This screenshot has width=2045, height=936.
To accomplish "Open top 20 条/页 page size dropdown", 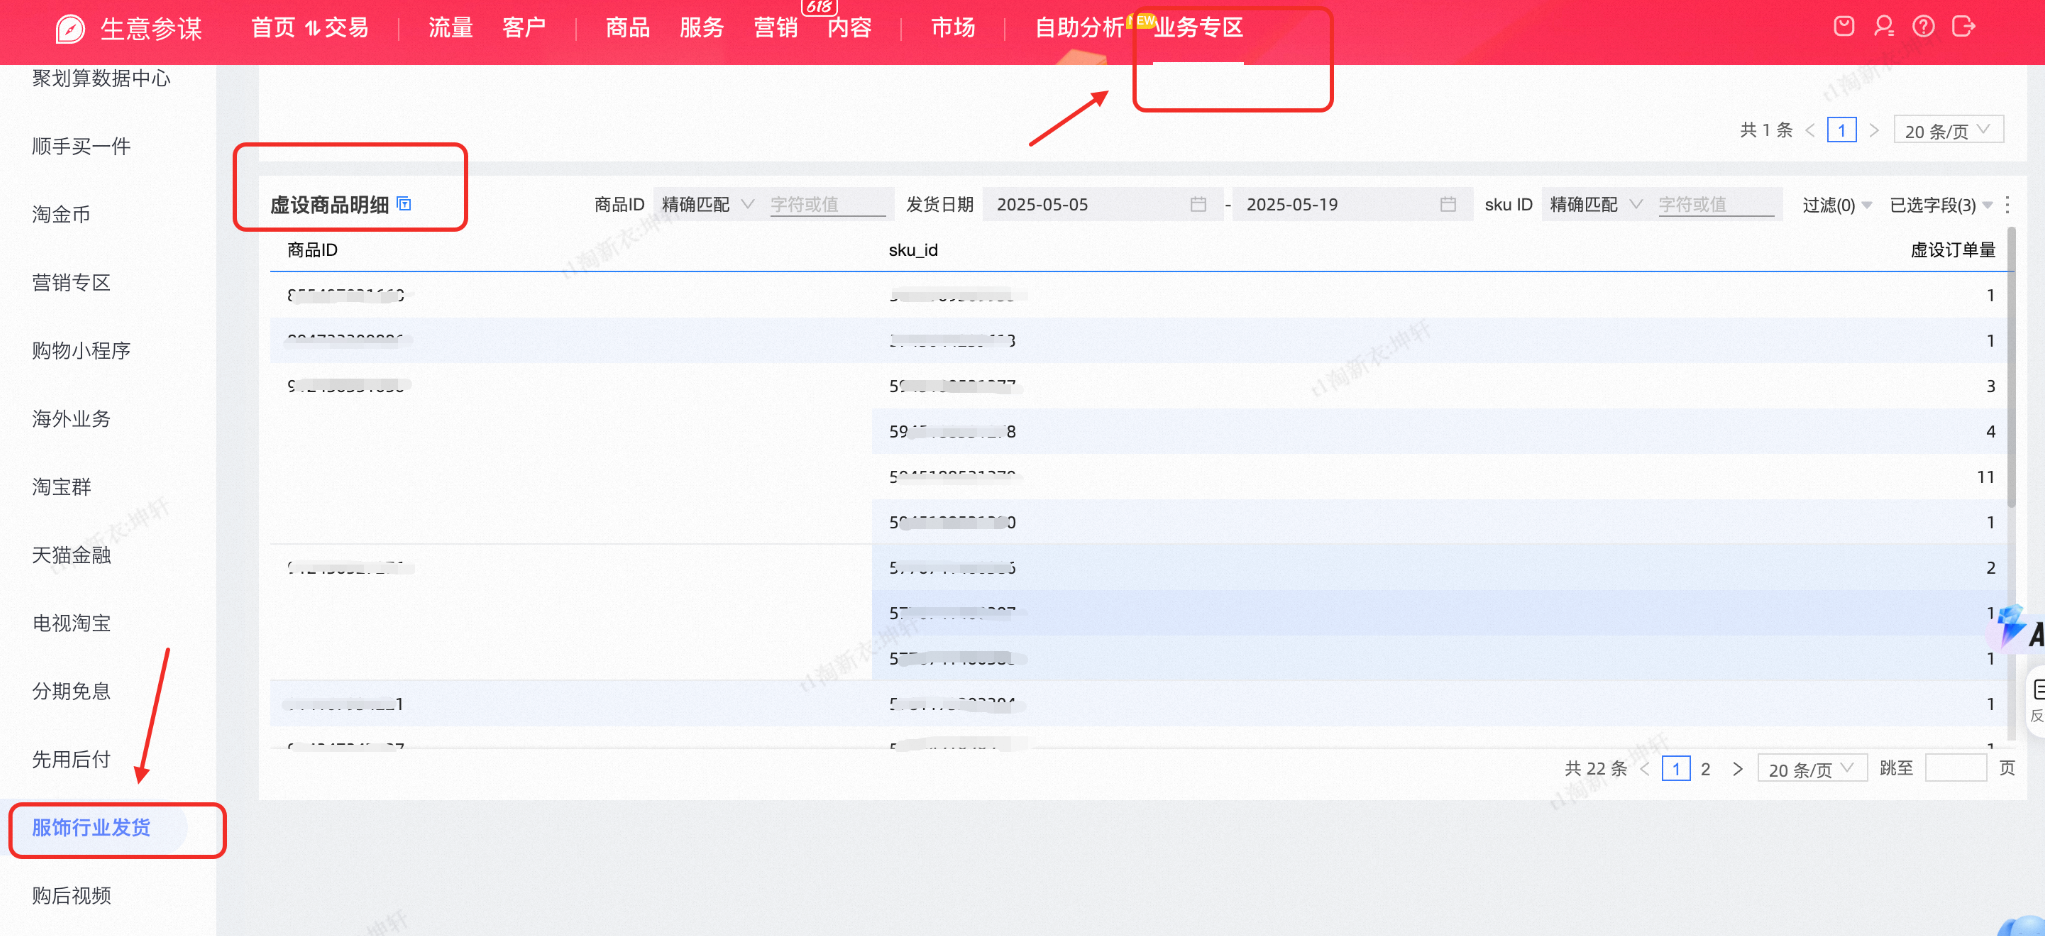I will click(1948, 130).
